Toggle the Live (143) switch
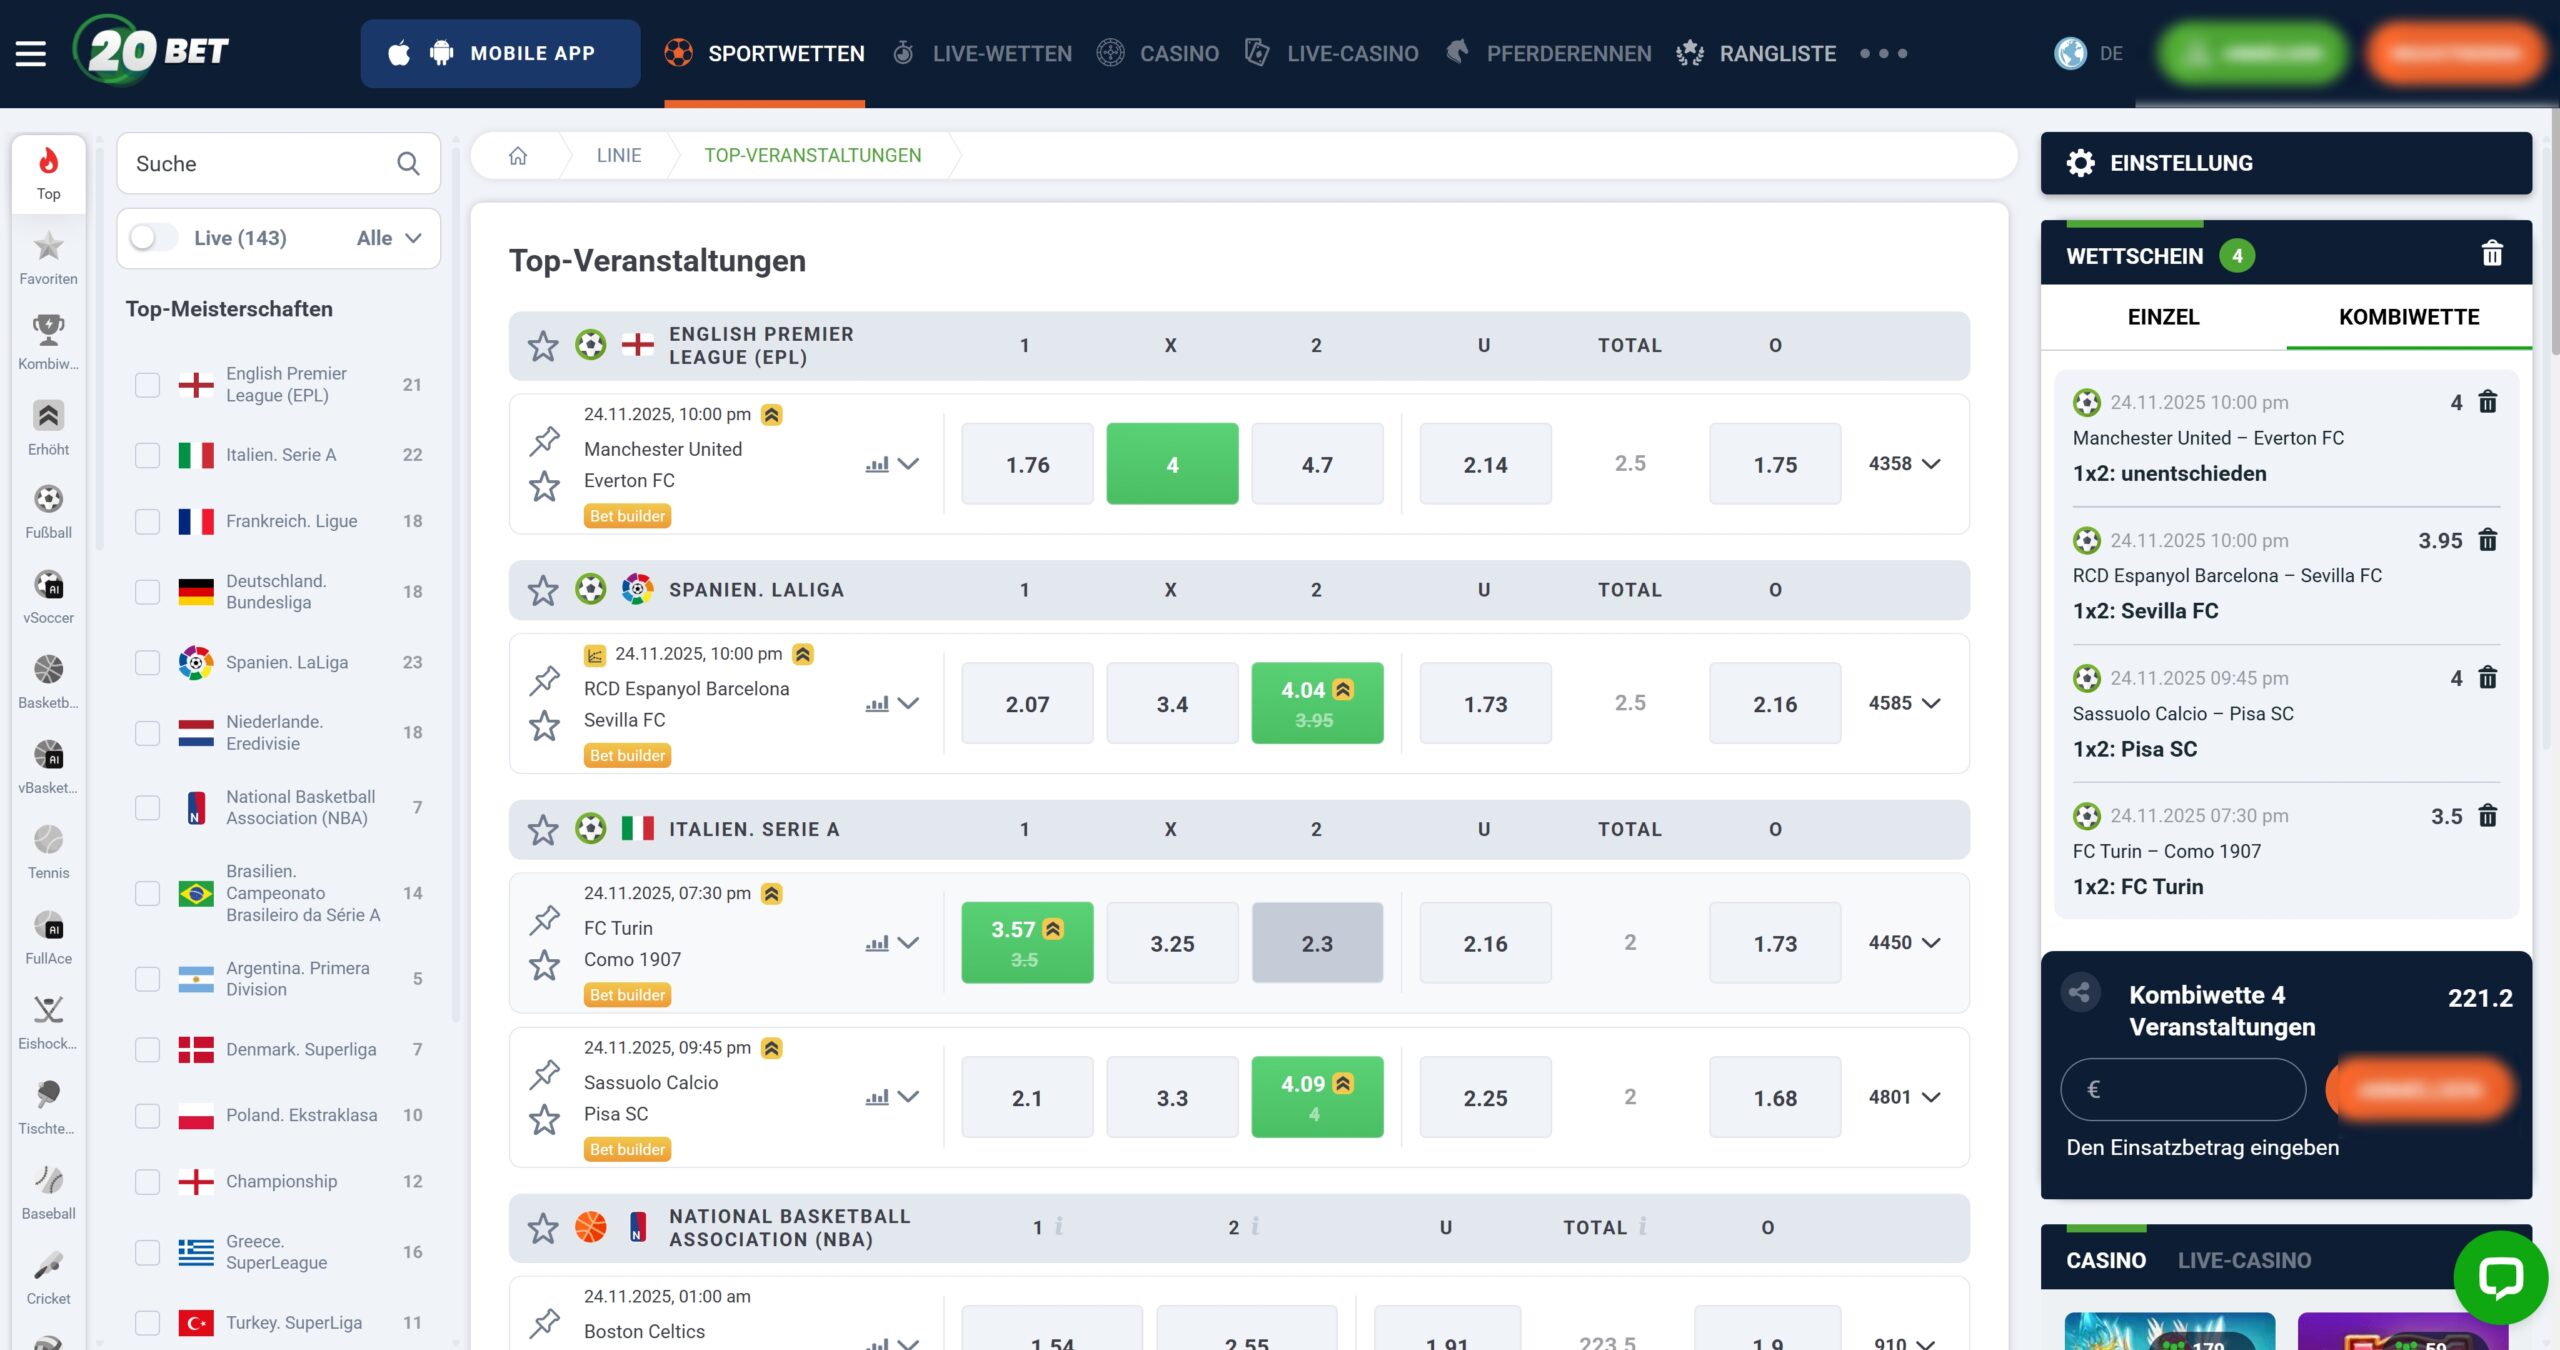The width and height of the screenshot is (2560, 1350). (153, 238)
